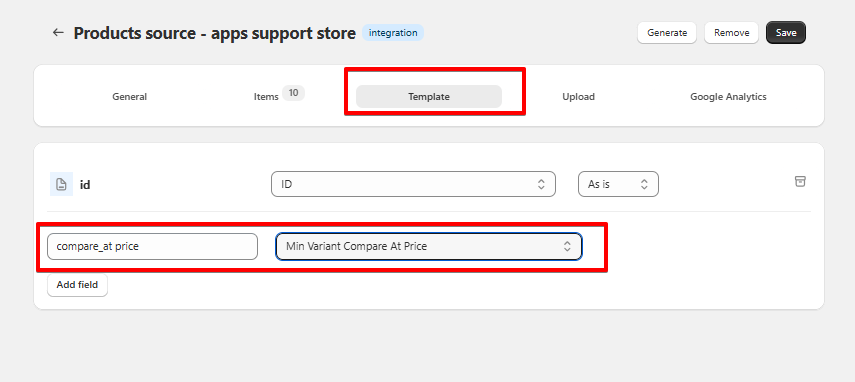Select the Template tab
855x382 pixels.
point(429,96)
